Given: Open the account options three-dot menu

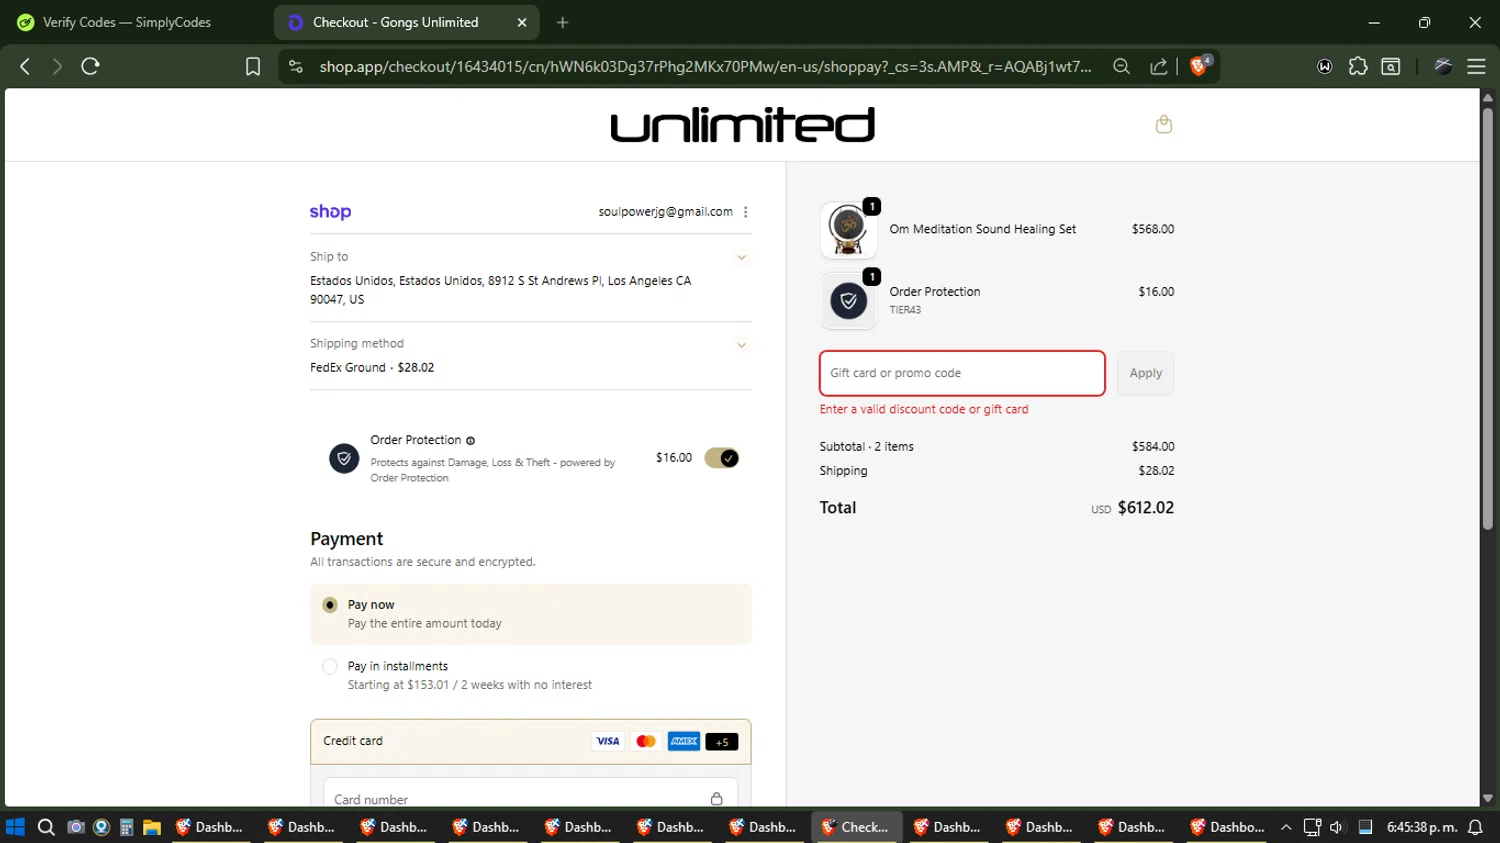Looking at the screenshot, I should coord(746,212).
